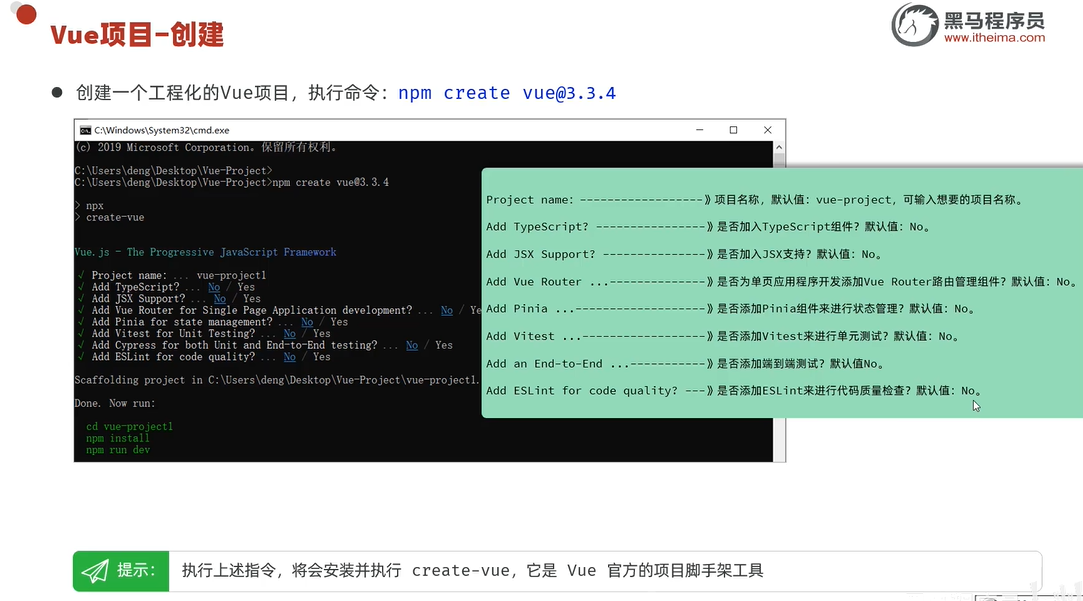Select No option for Add JSX Support
The height and width of the screenshot is (601, 1083).
pyautogui.click(x=220, y=298)
